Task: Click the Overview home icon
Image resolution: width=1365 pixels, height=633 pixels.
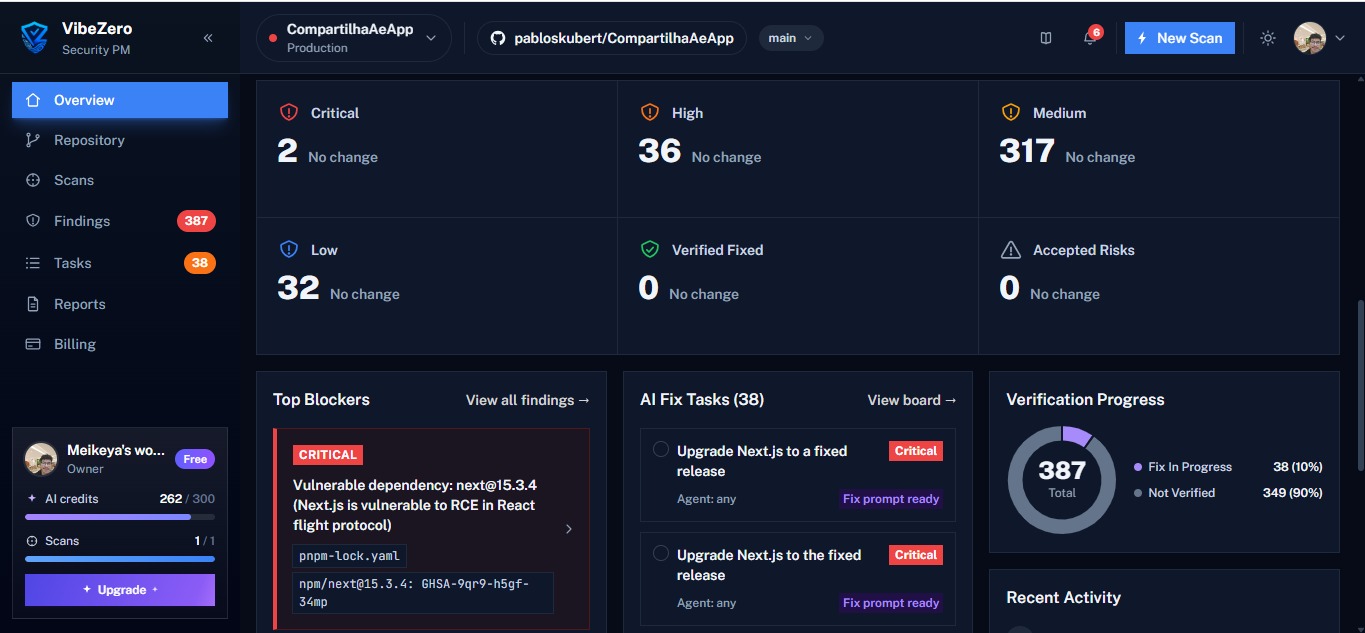Action: [x=33, y=100]
